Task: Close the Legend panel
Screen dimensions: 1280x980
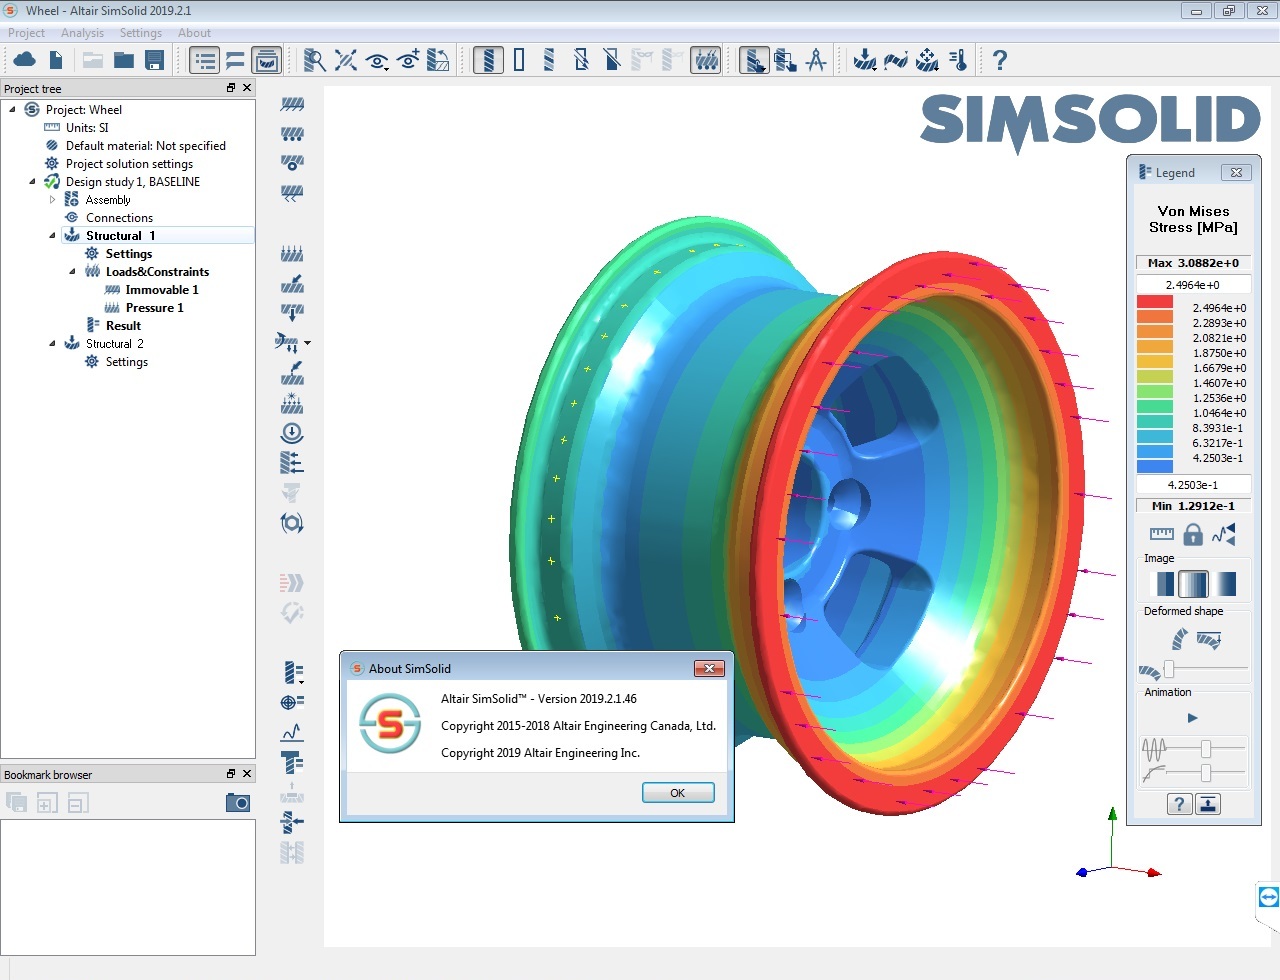Action: pyautogui.click(x=1236, y=172)
